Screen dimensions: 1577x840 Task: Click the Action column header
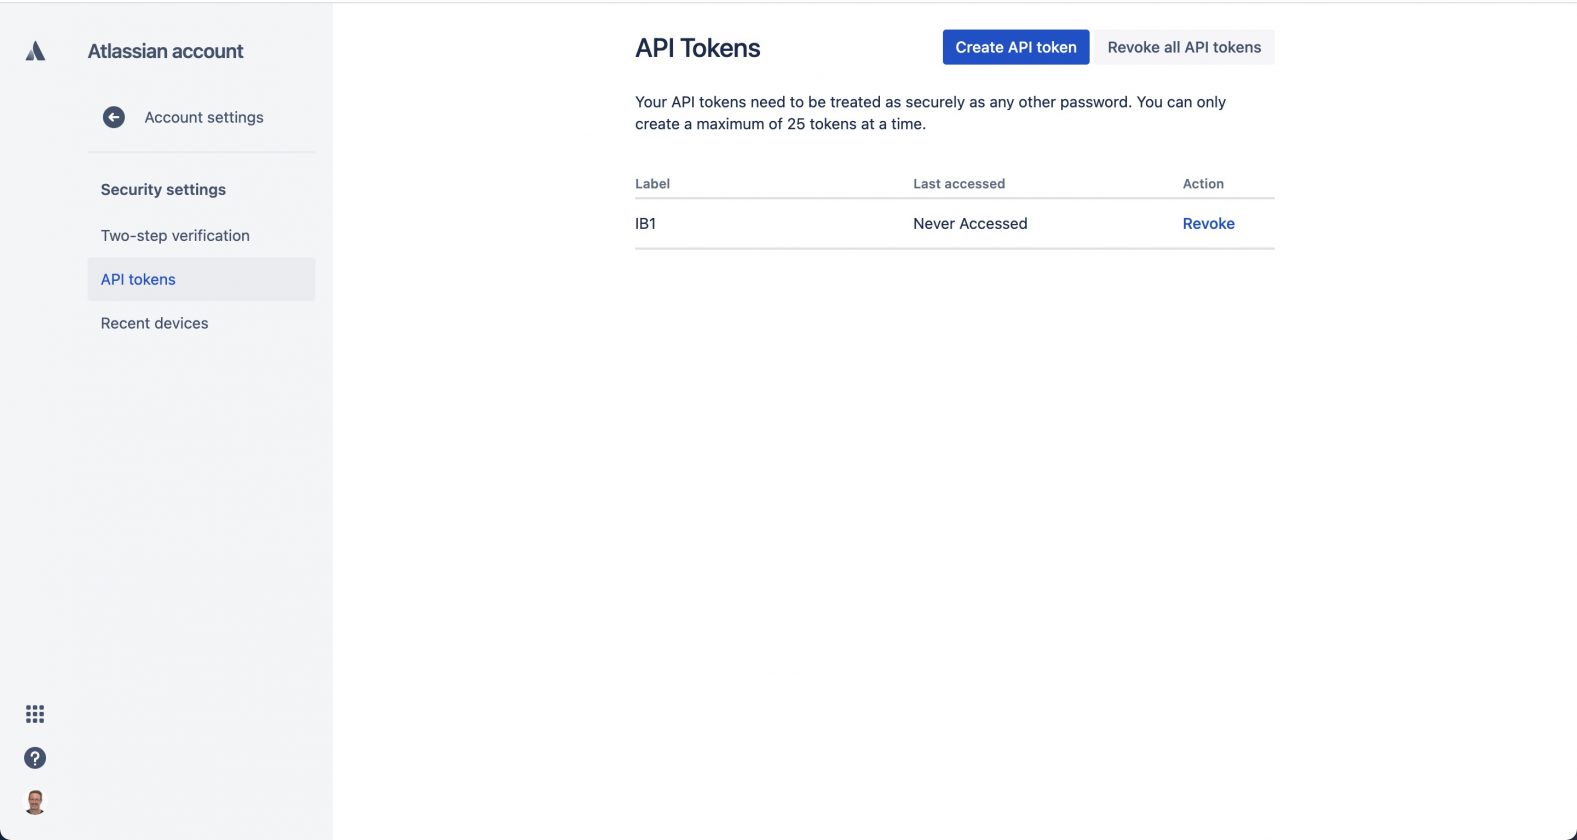(x=1203, y=184)
